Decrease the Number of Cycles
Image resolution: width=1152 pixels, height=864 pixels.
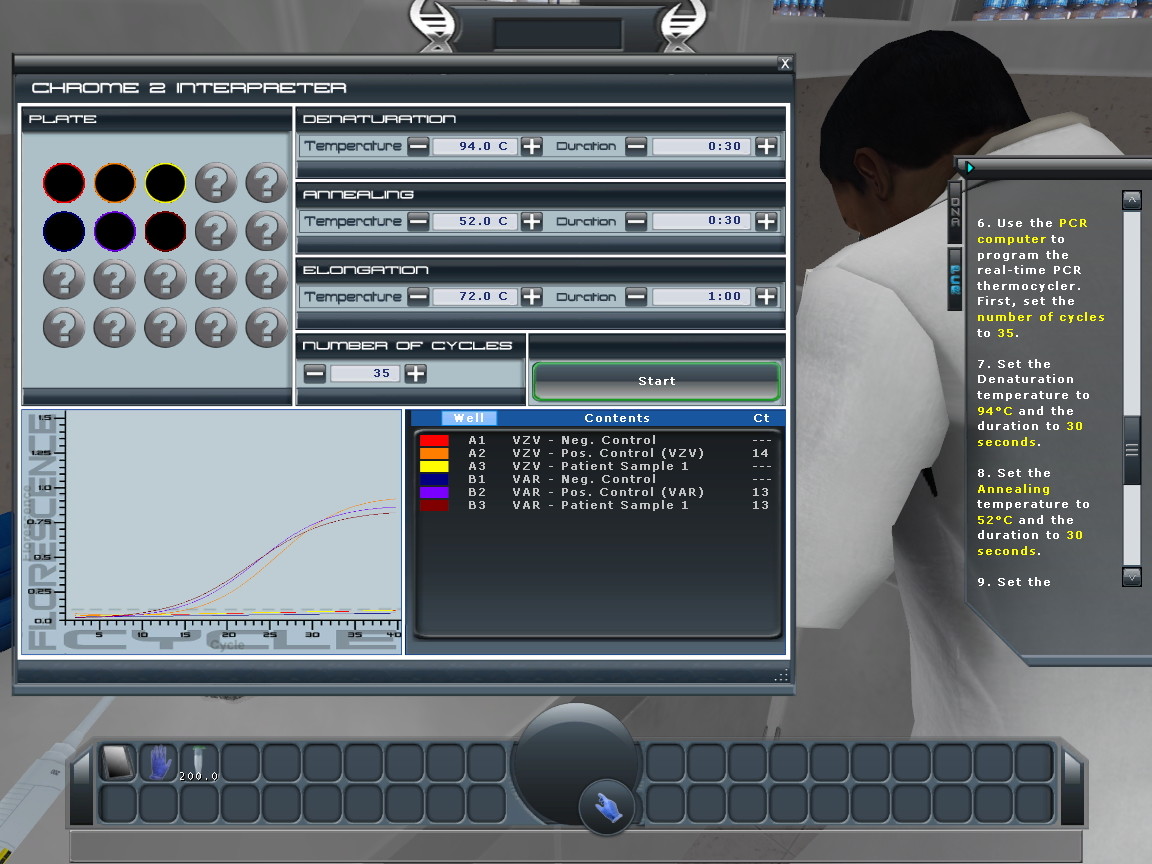(314, 374)
